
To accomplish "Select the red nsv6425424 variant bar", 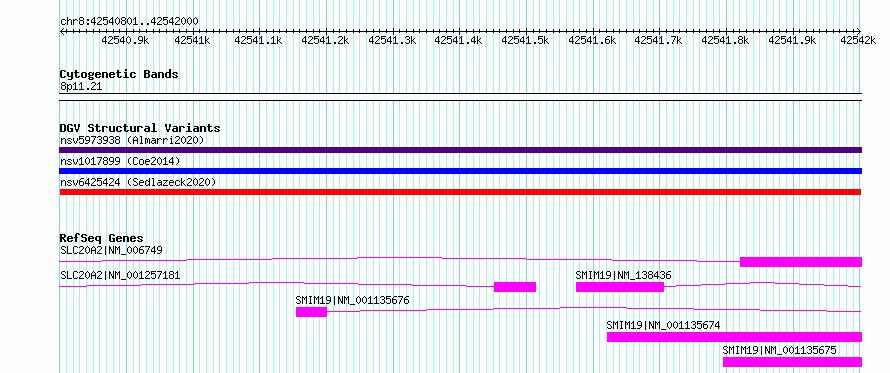I will pyautogui.click(x=461, y=192).
